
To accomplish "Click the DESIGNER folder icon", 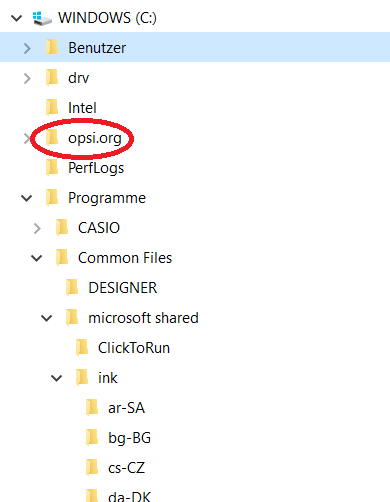I will coord(72,287).
